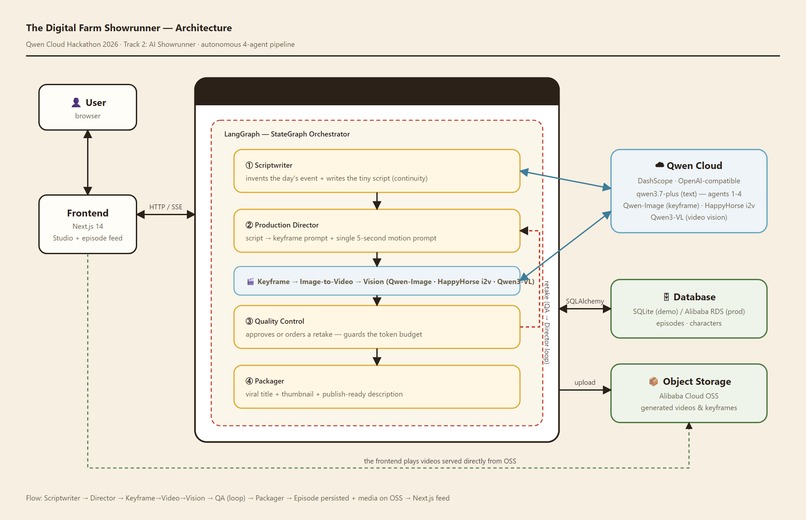
Task: Click "LangGraph — StateGraph Orchestrator" label
Action: [x=287, y=134]
